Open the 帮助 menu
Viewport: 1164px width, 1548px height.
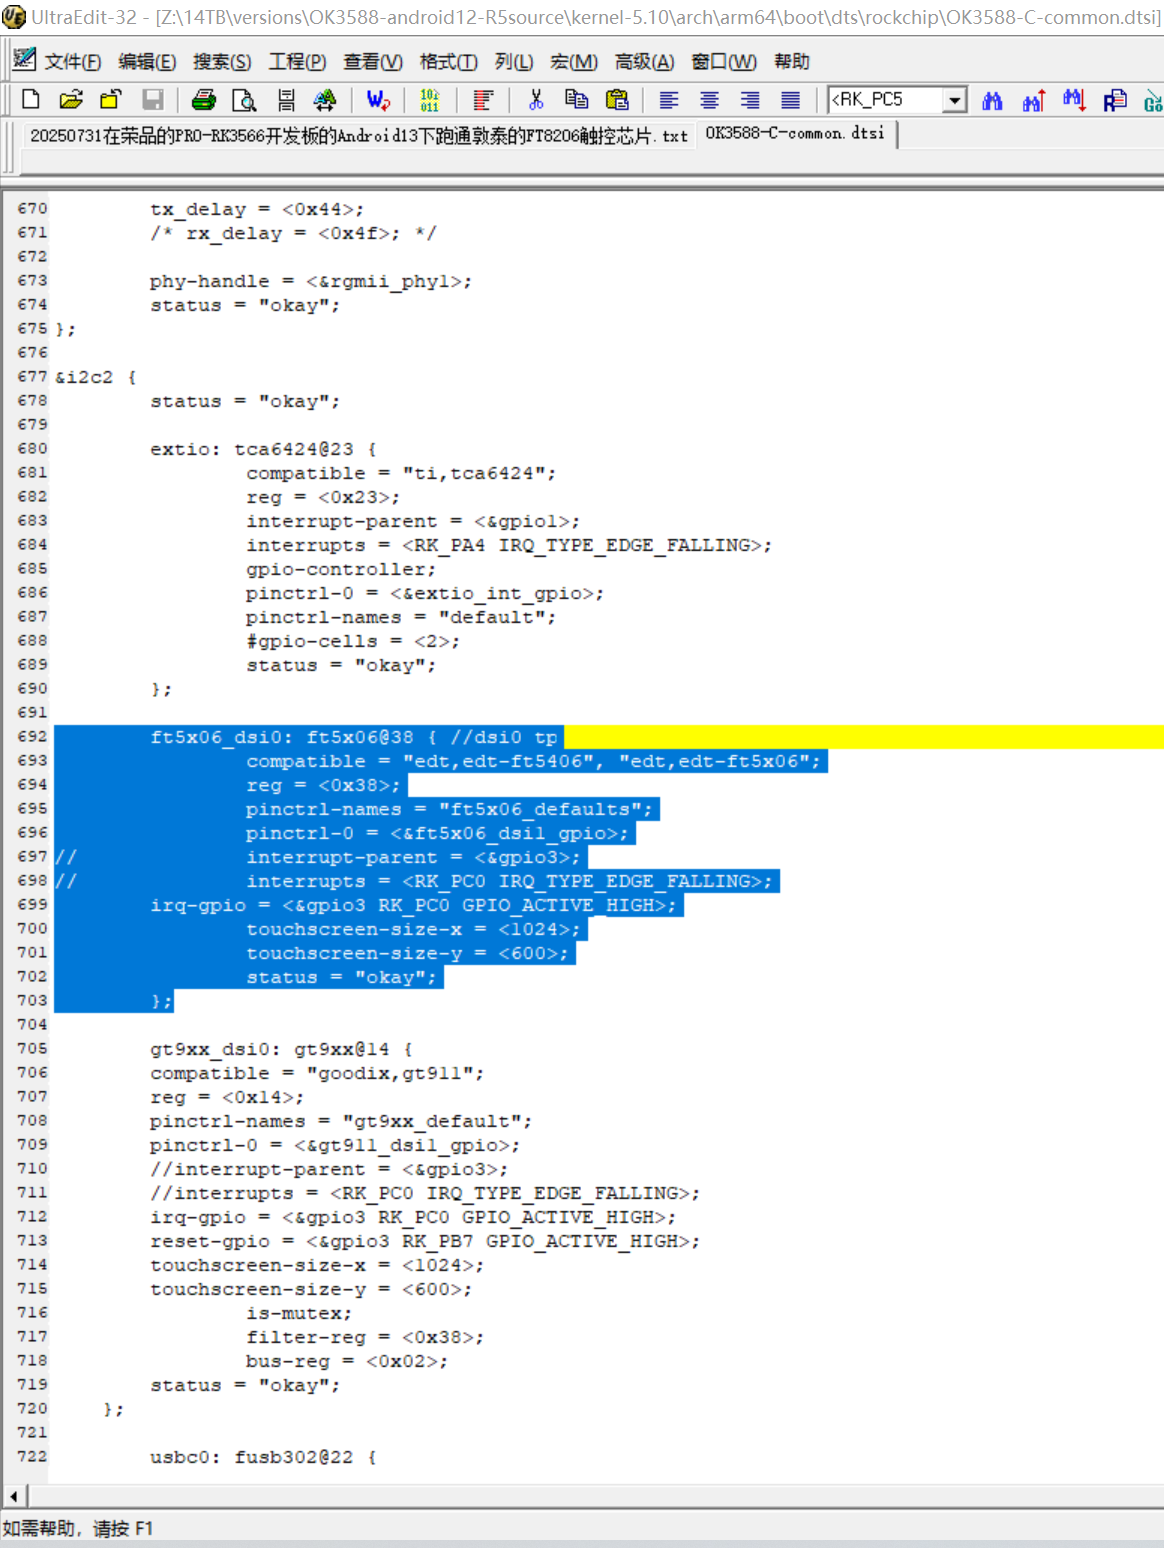(791, 62)
